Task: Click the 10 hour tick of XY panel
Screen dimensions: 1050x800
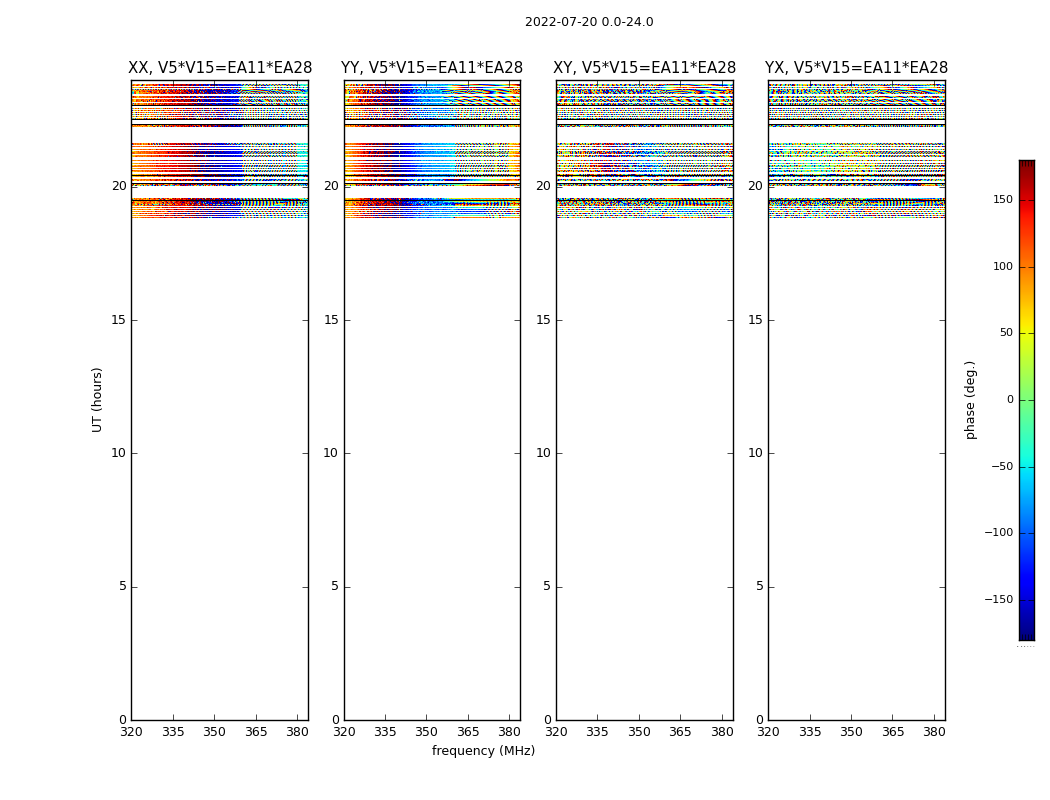Action: [x=543, y=453]
